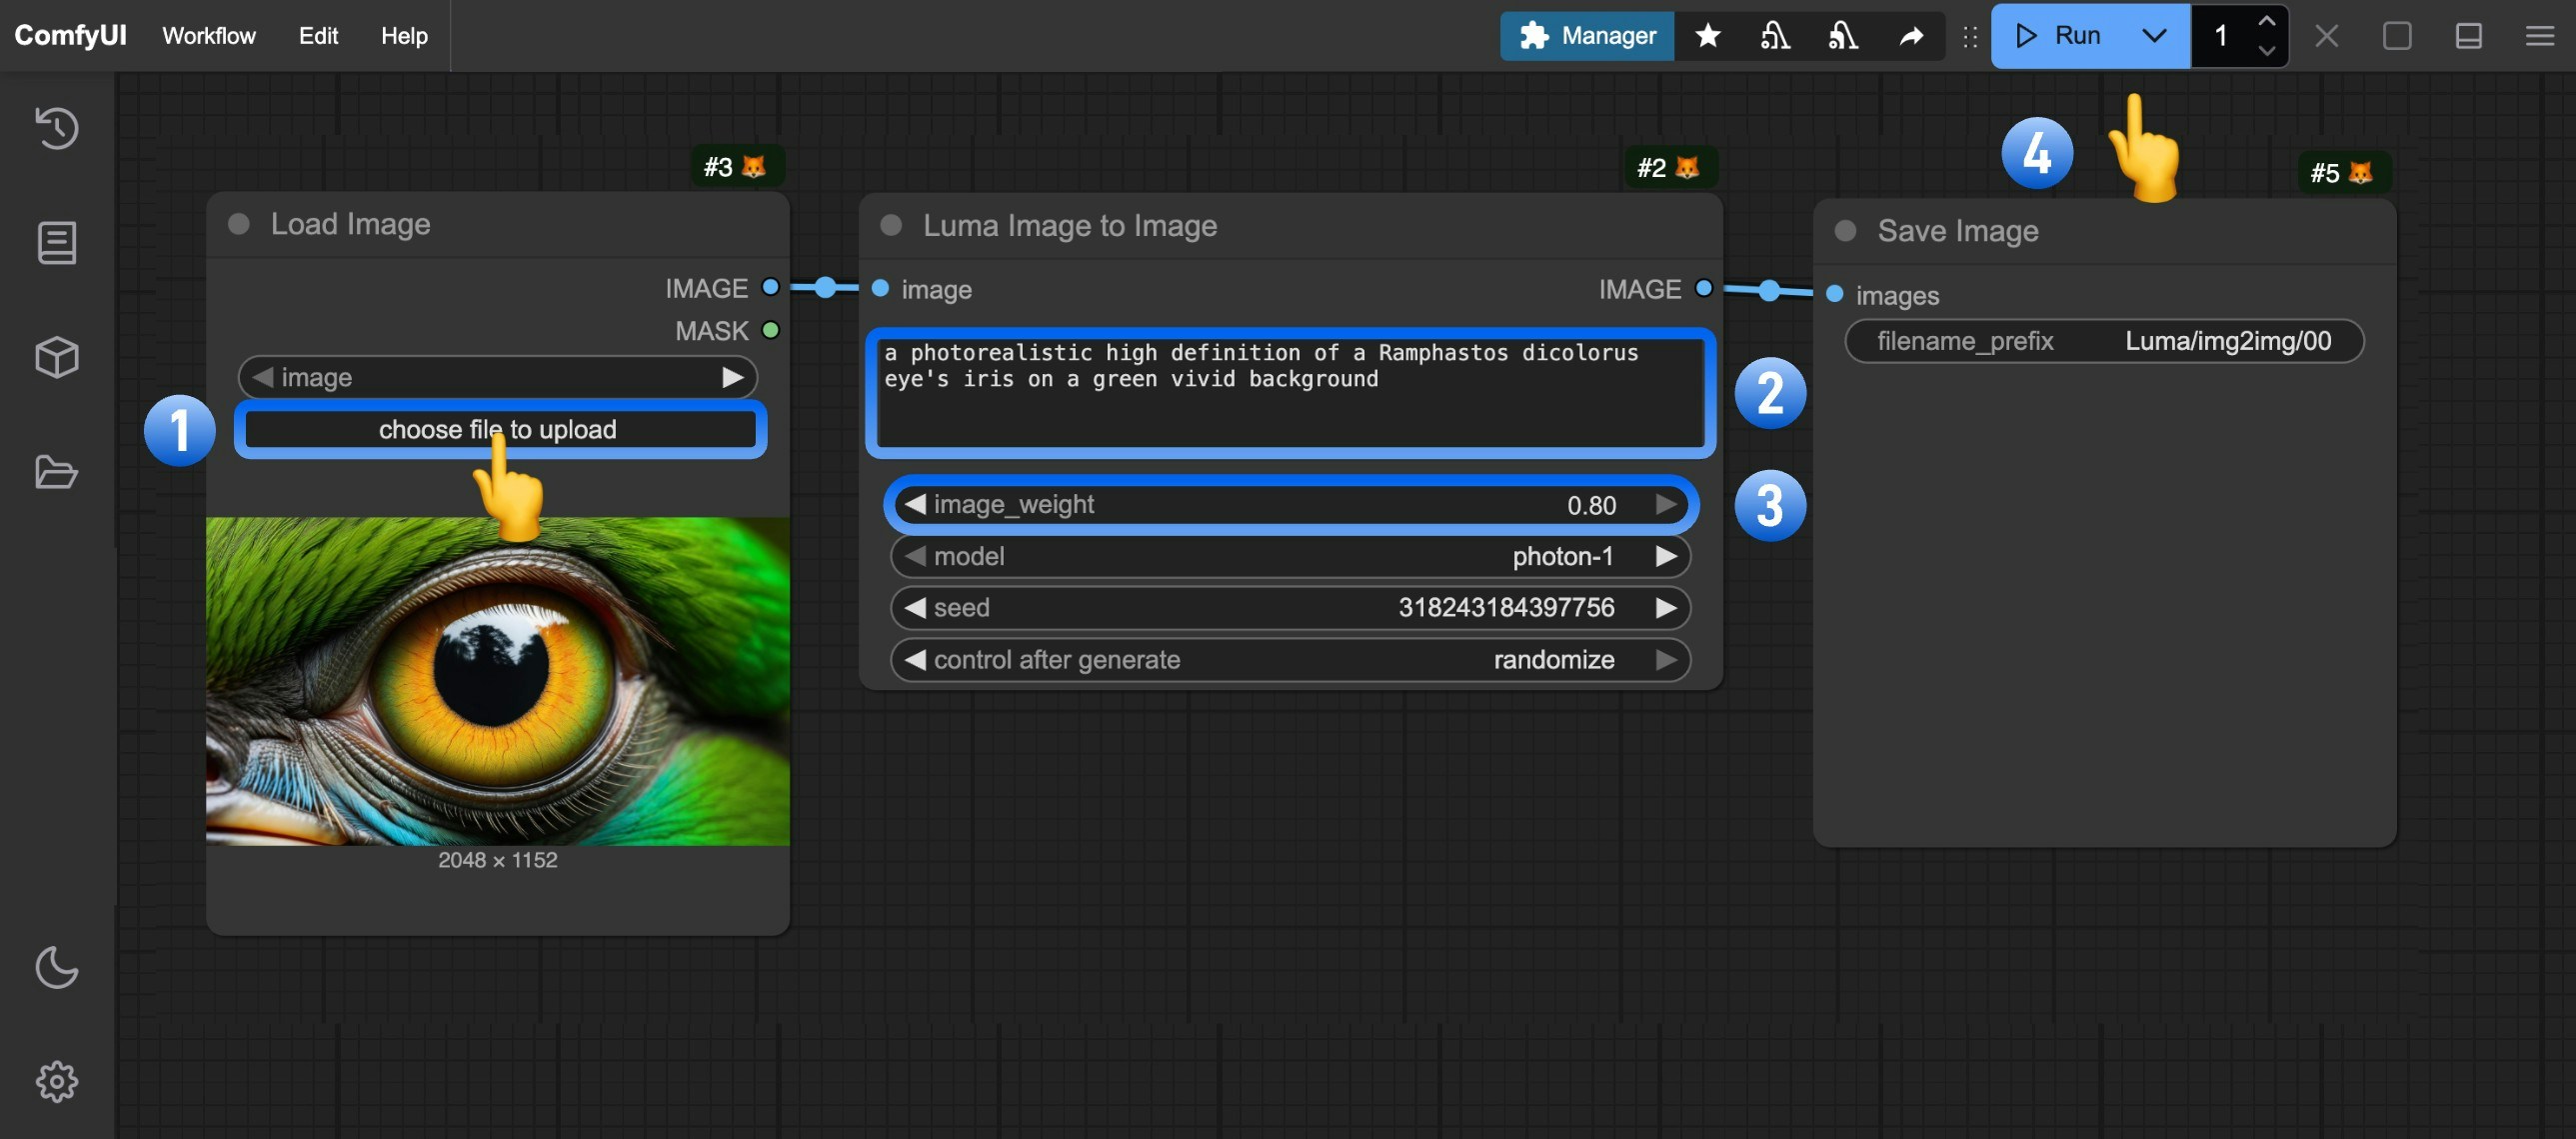Viewport: 2576px width, 1139px height.
Task: Adjust the image_weight value of 0.80
Action: point(1290,504)
